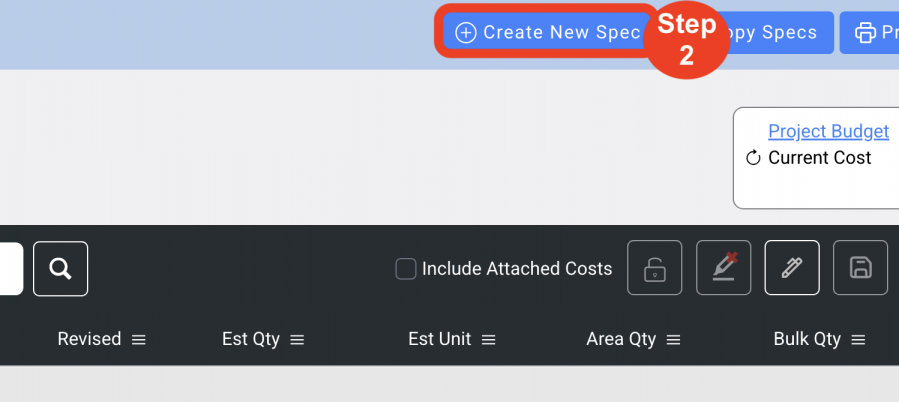Click the refresh icon beside Current Cost
Viewport: 899px width, 402px height.
[x=753, y=158]
